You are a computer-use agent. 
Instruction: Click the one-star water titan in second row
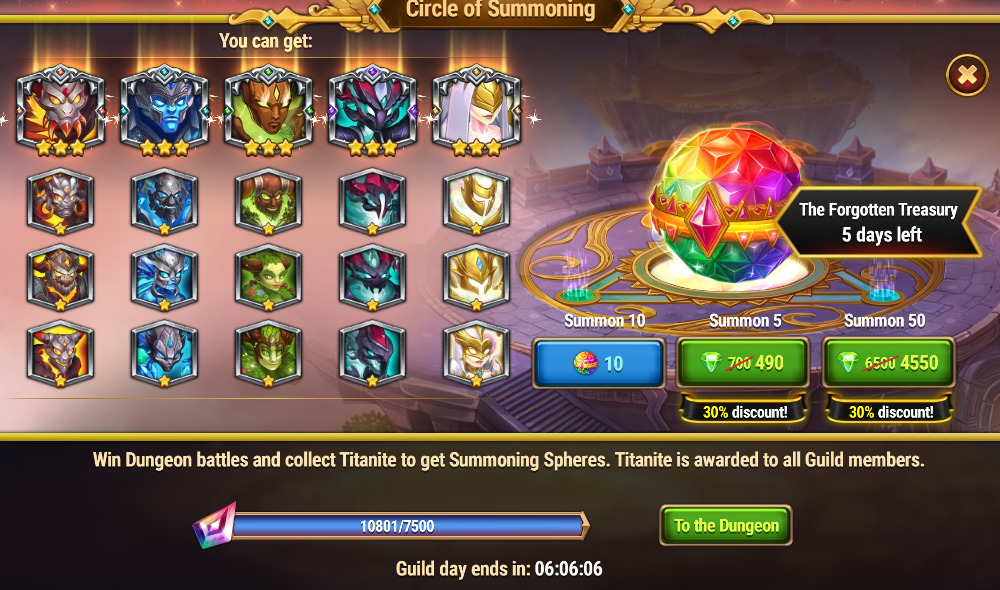[x=165, y=202]
